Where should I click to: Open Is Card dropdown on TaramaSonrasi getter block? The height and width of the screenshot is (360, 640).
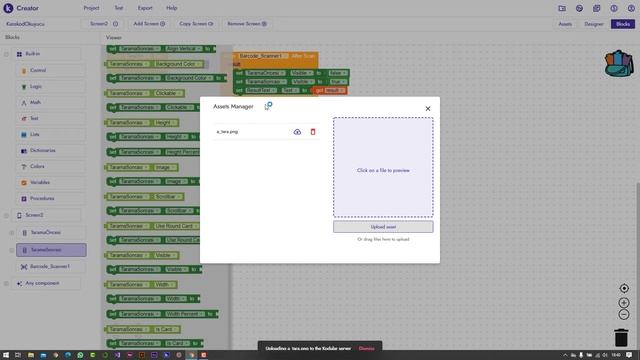tap(166, 329)
